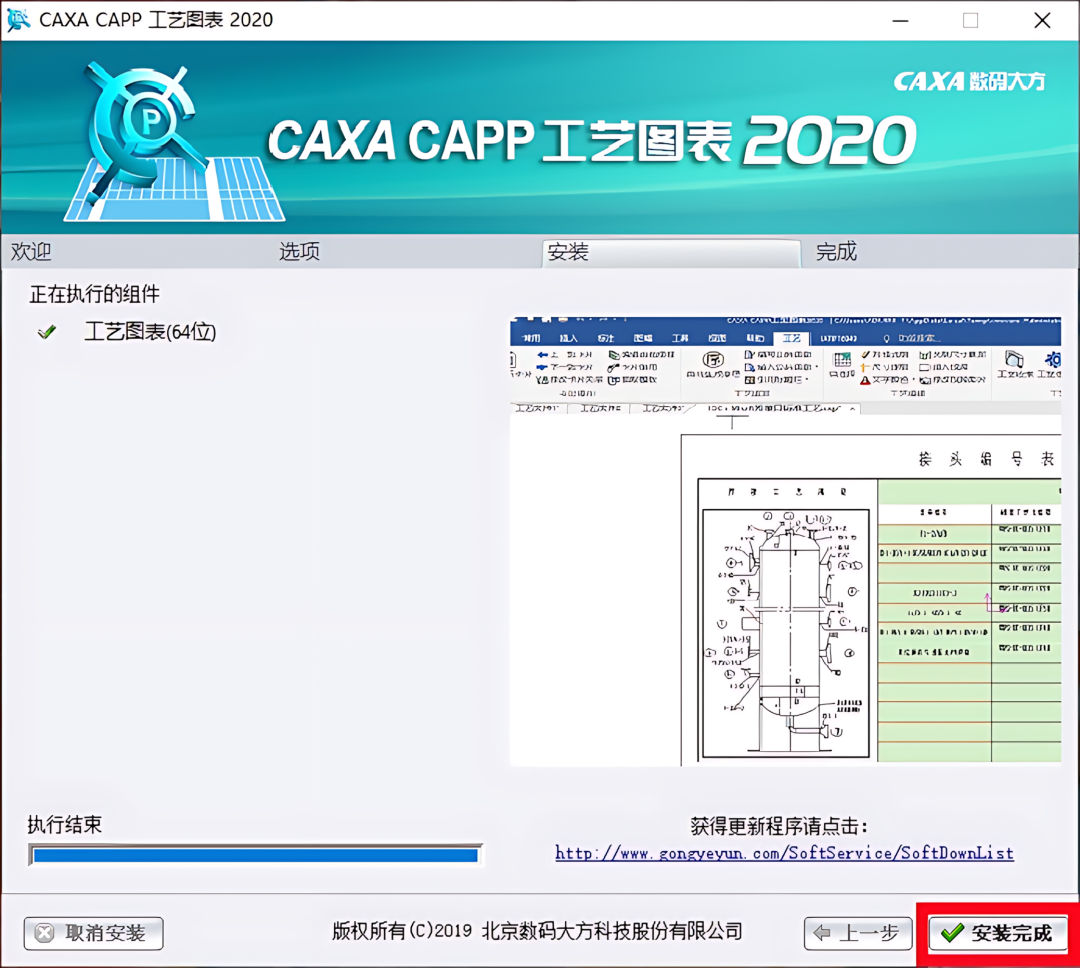This screenshot has width=1080, height=968.
Task: Select the 安装 step tab
Action: (671, 253)
